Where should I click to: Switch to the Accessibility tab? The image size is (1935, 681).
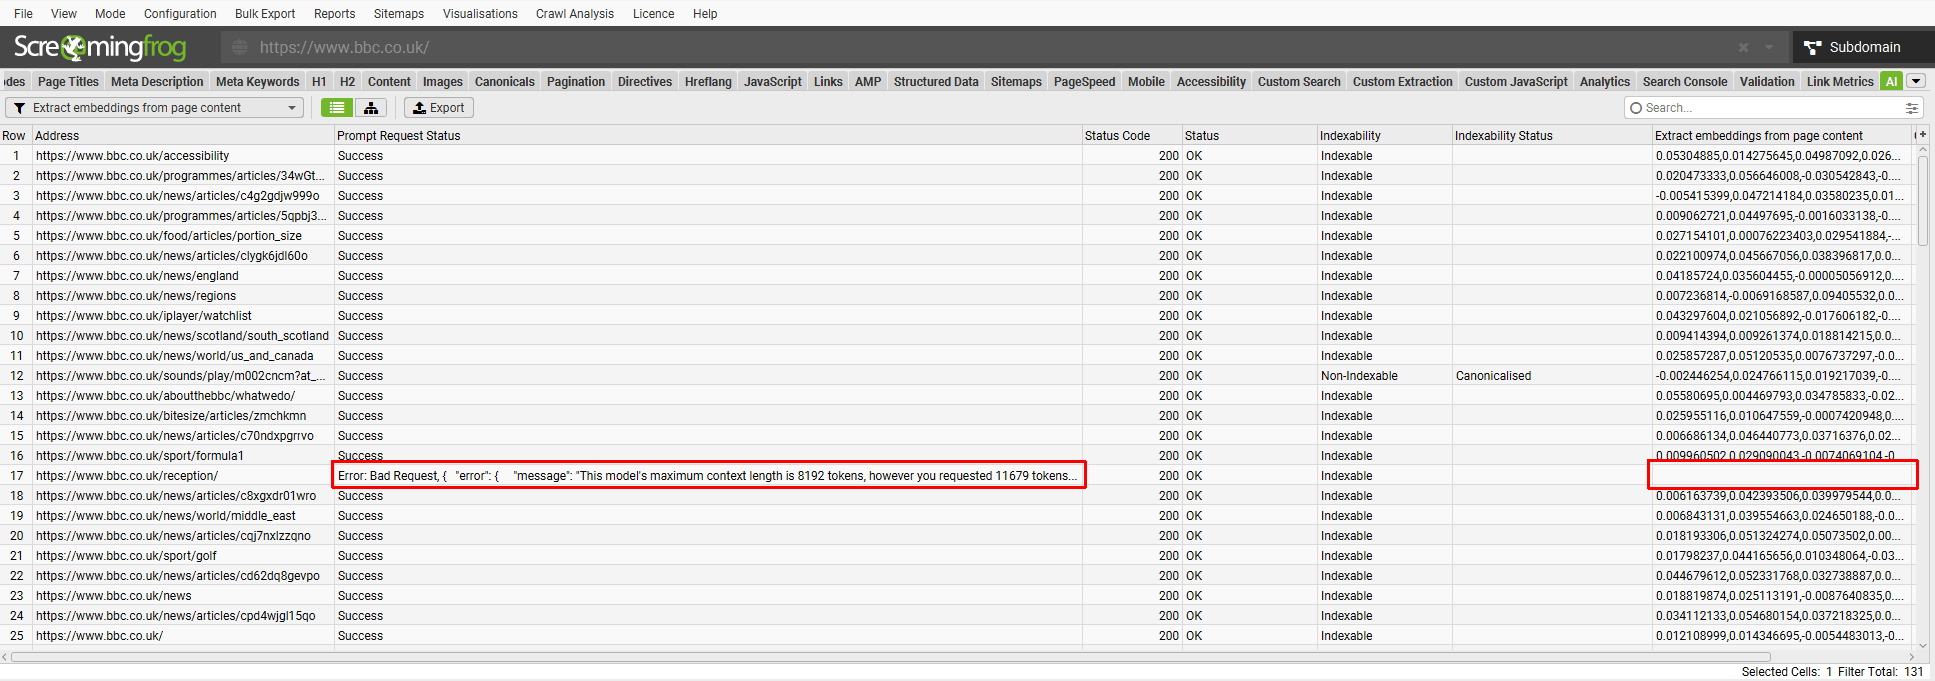click(x=1211, y=82)
